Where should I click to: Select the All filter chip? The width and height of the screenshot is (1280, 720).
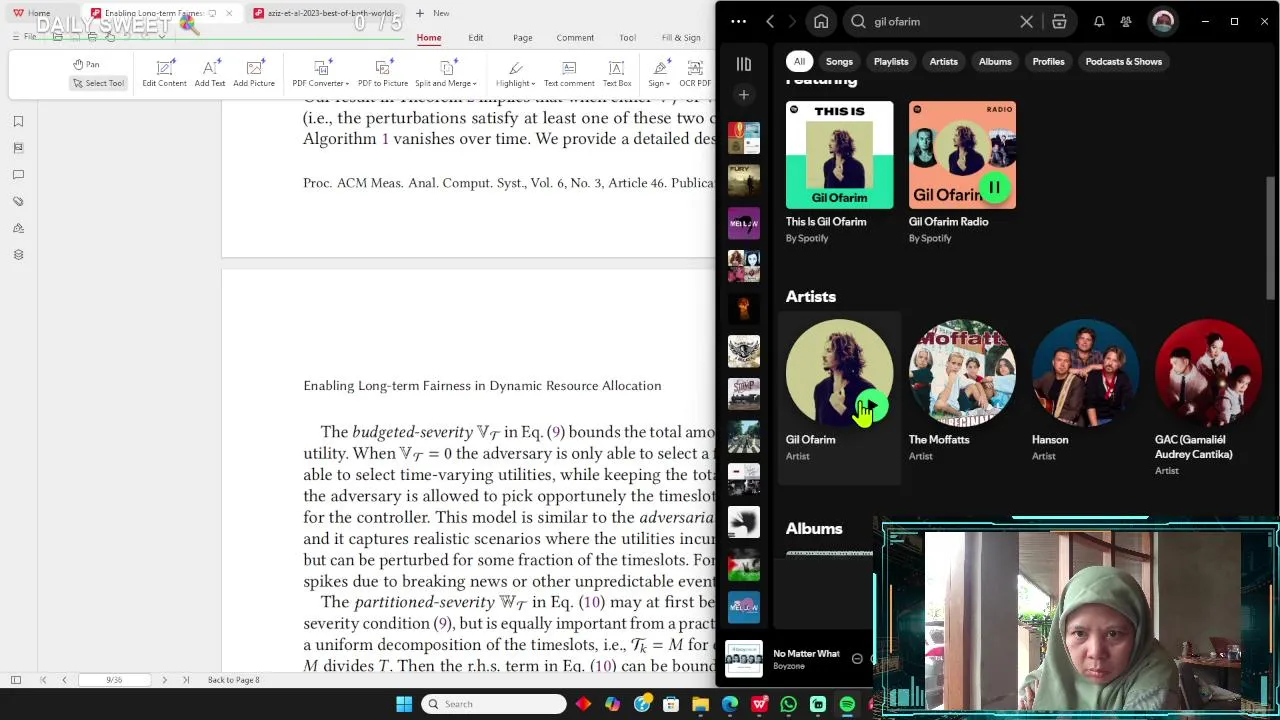click(x=799, y=61)
